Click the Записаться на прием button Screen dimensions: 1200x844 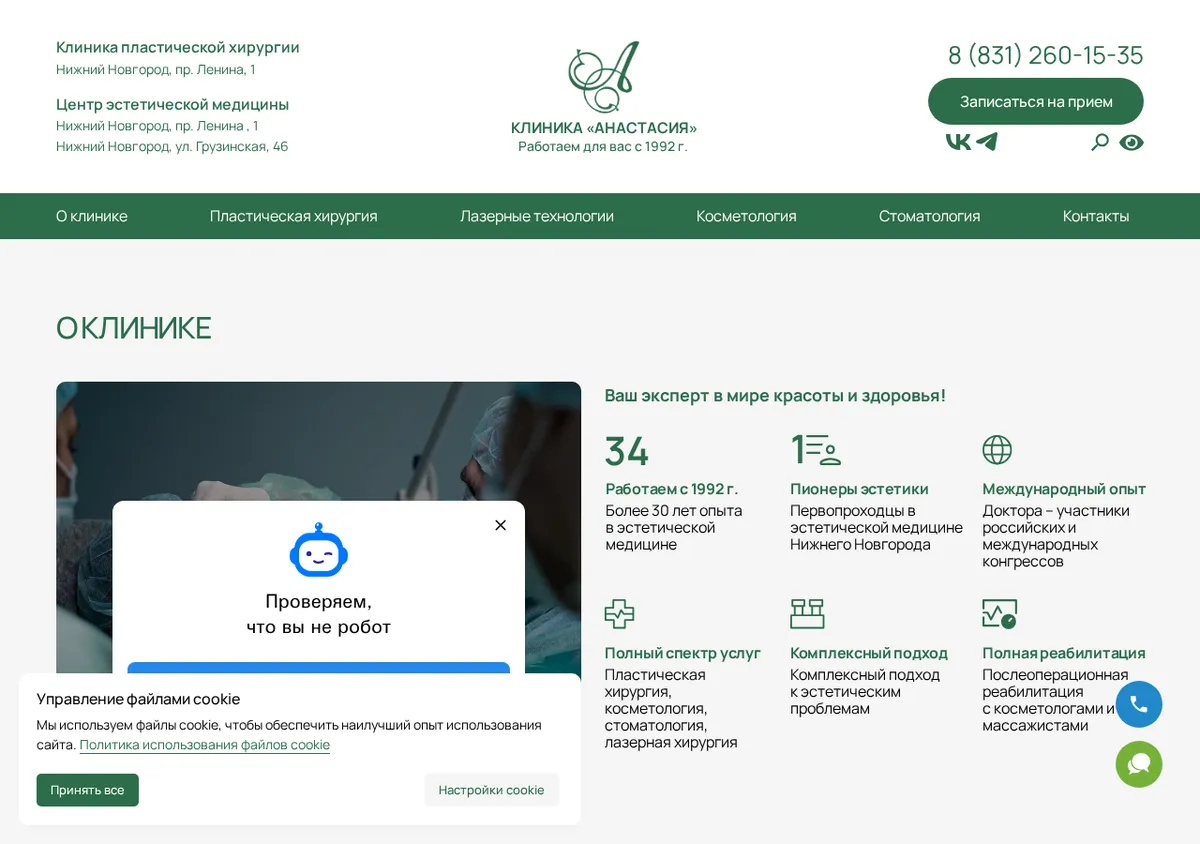[1036, 101]
